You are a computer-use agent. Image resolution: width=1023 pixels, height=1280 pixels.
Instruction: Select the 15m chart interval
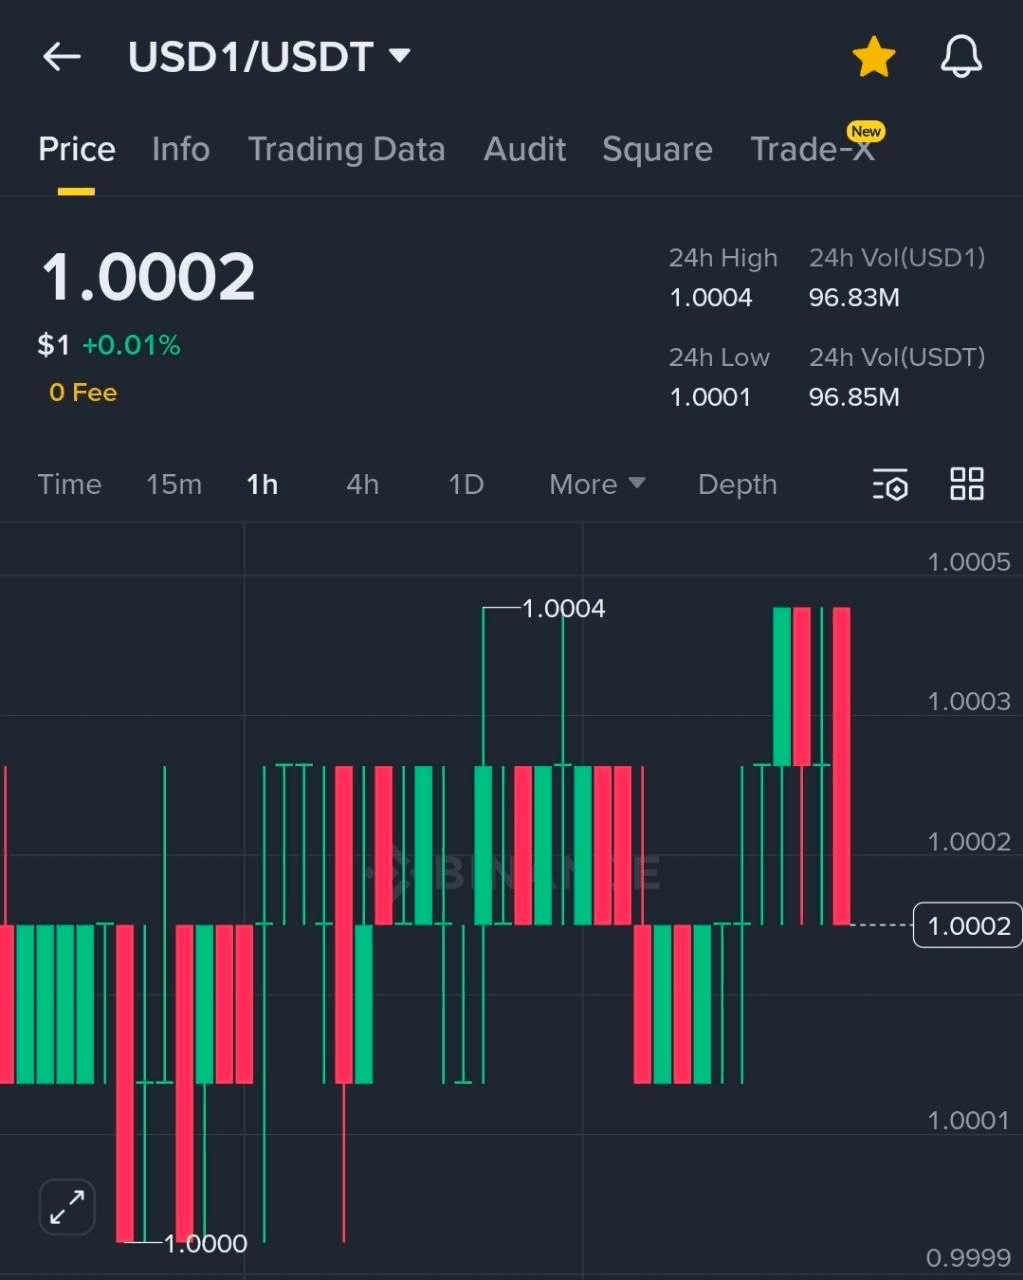click(x=174, y=484)
